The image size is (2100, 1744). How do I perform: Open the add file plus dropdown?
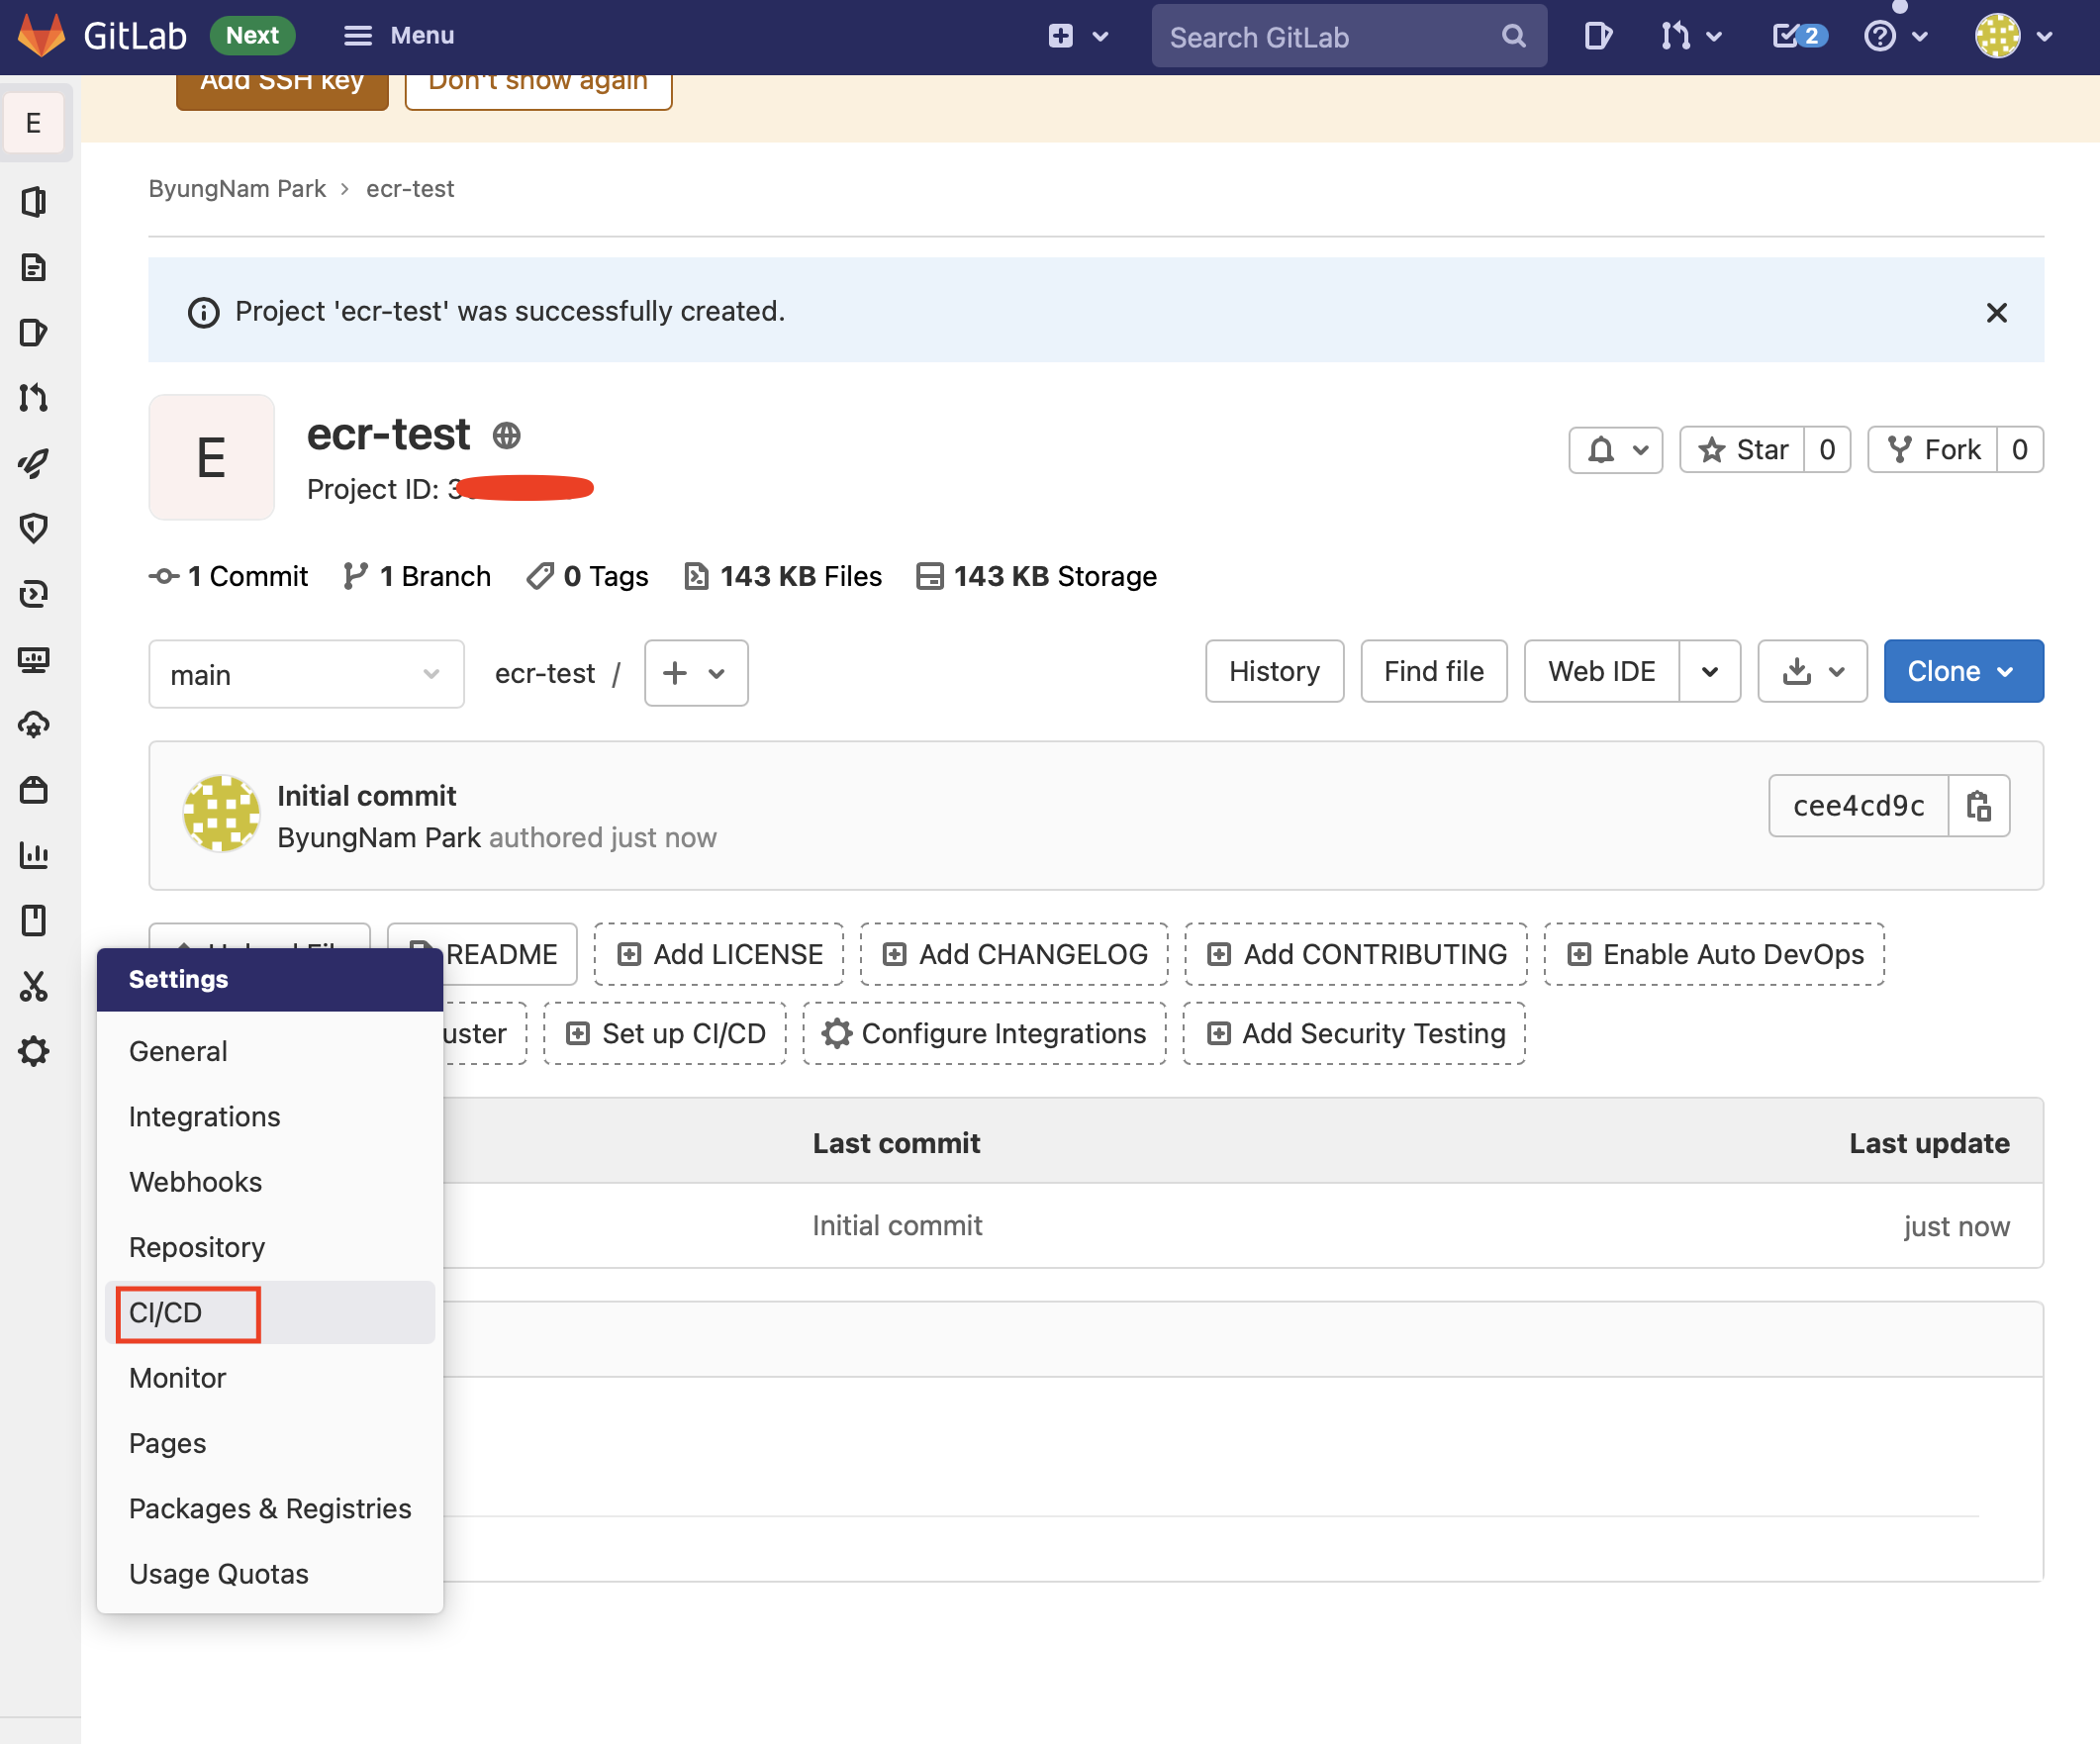point(696,673)
